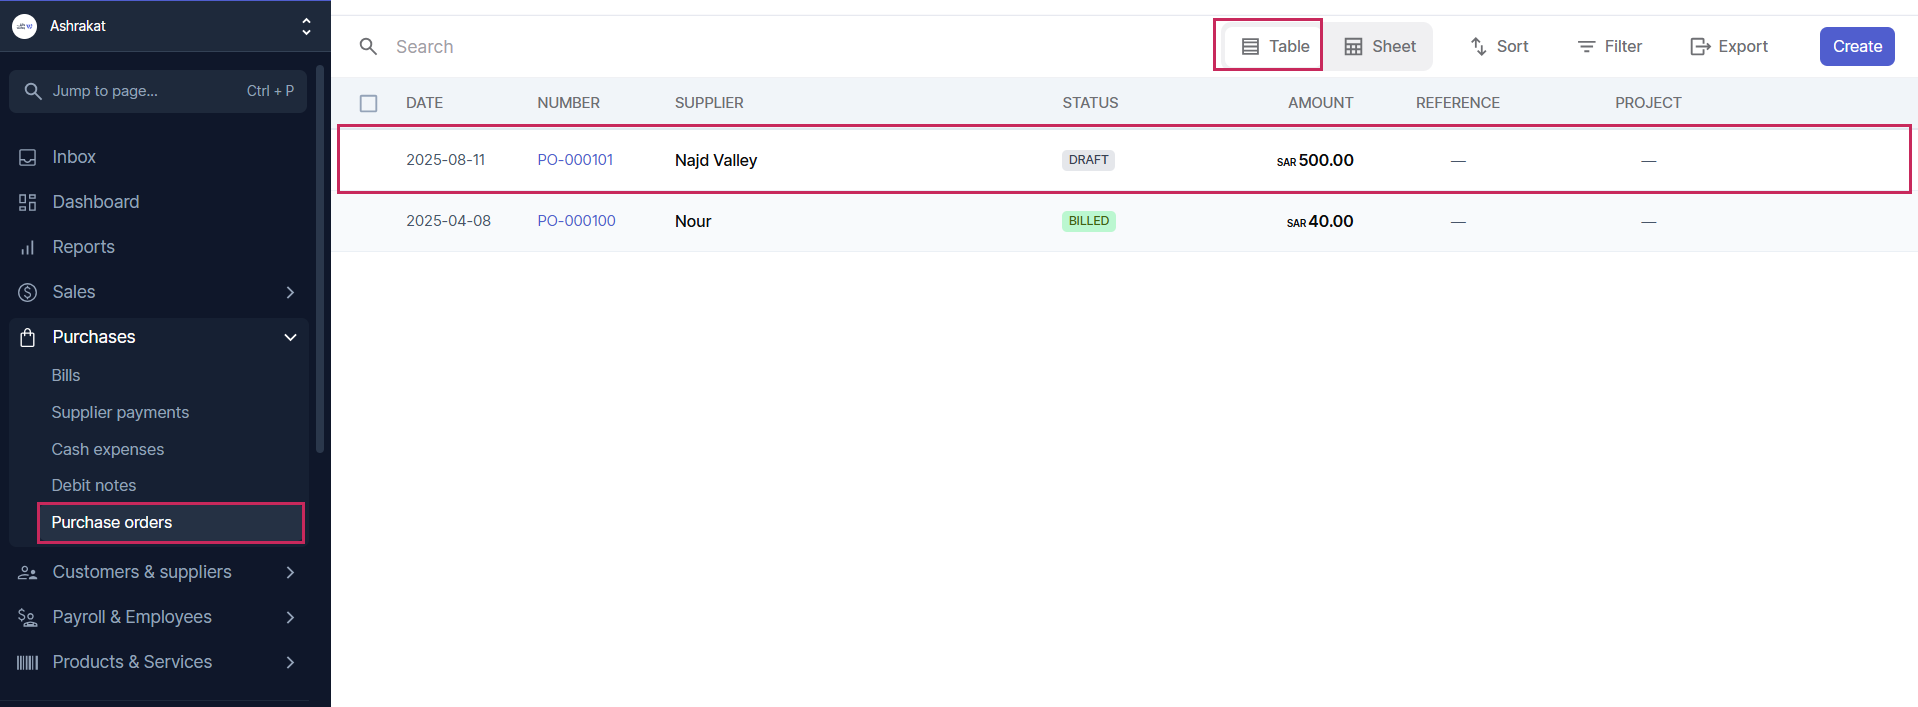Click the sidebar vertical scrollbar
Viewport: 1918px width, 707px height.
[x=320, y=260]
